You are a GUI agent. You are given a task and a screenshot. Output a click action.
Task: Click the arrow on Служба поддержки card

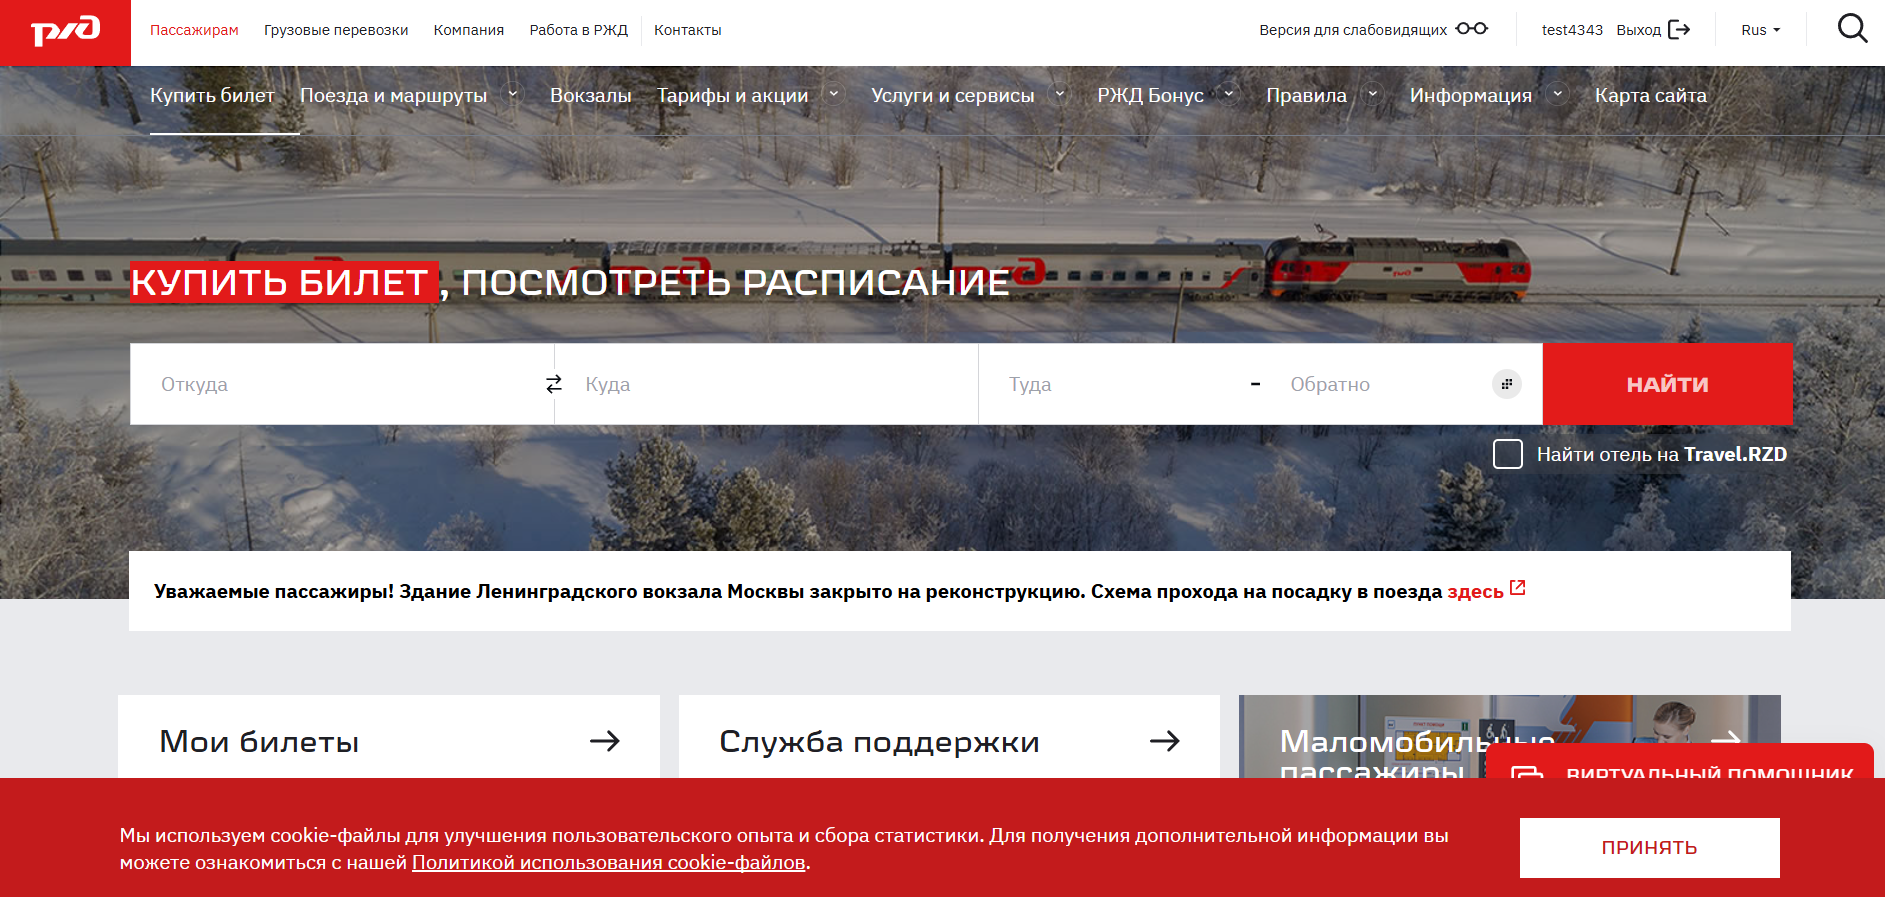[x=1165, y=741]
